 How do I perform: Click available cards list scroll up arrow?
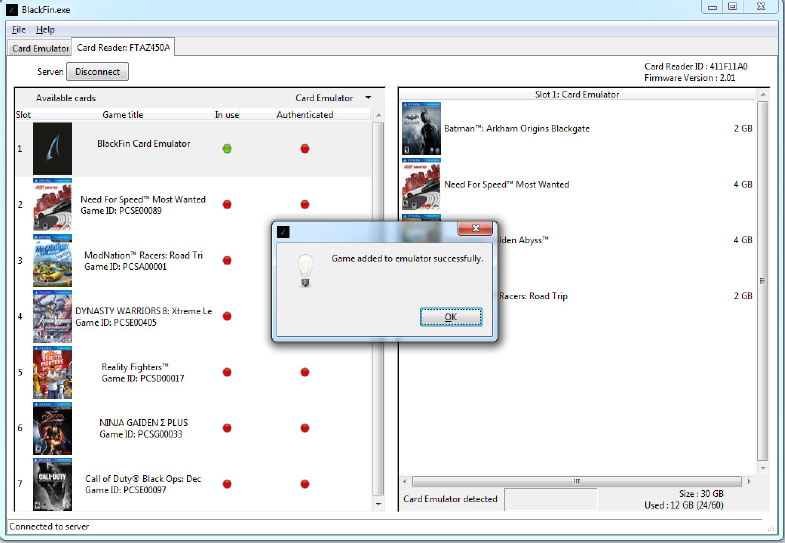[x=378, y=115]
